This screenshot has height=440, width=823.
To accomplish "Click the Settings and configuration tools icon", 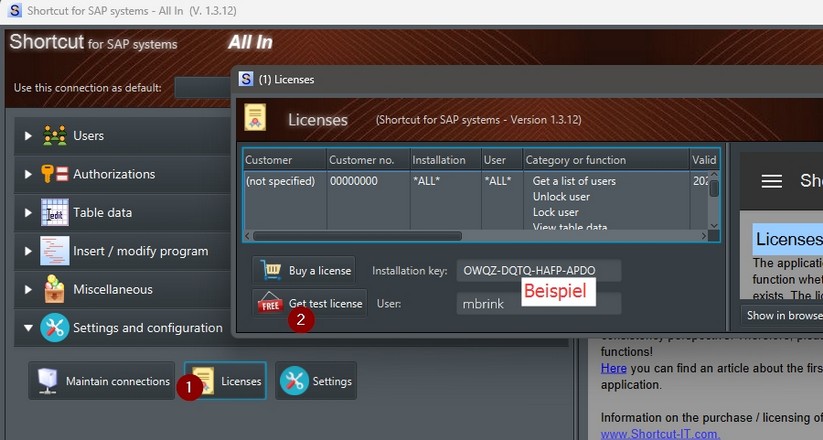I will (x=54, y=328).
